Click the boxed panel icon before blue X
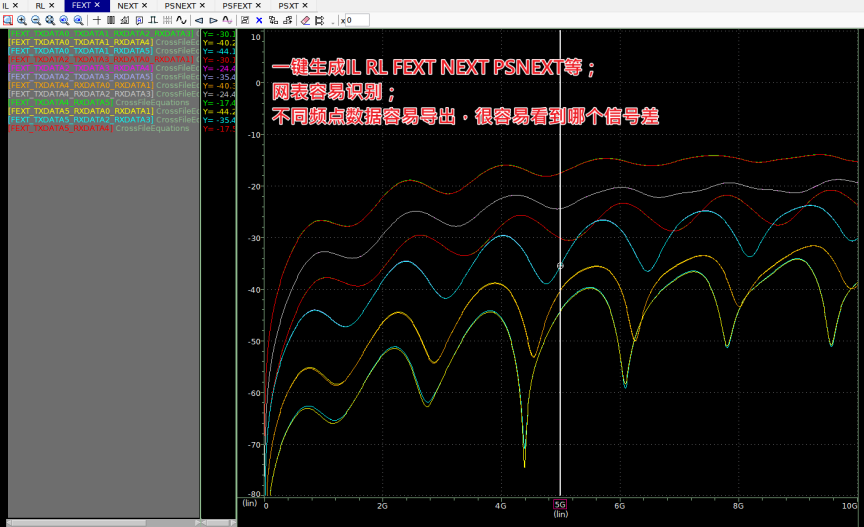Viewport: 864px width, 527px height. pos(245,20)
